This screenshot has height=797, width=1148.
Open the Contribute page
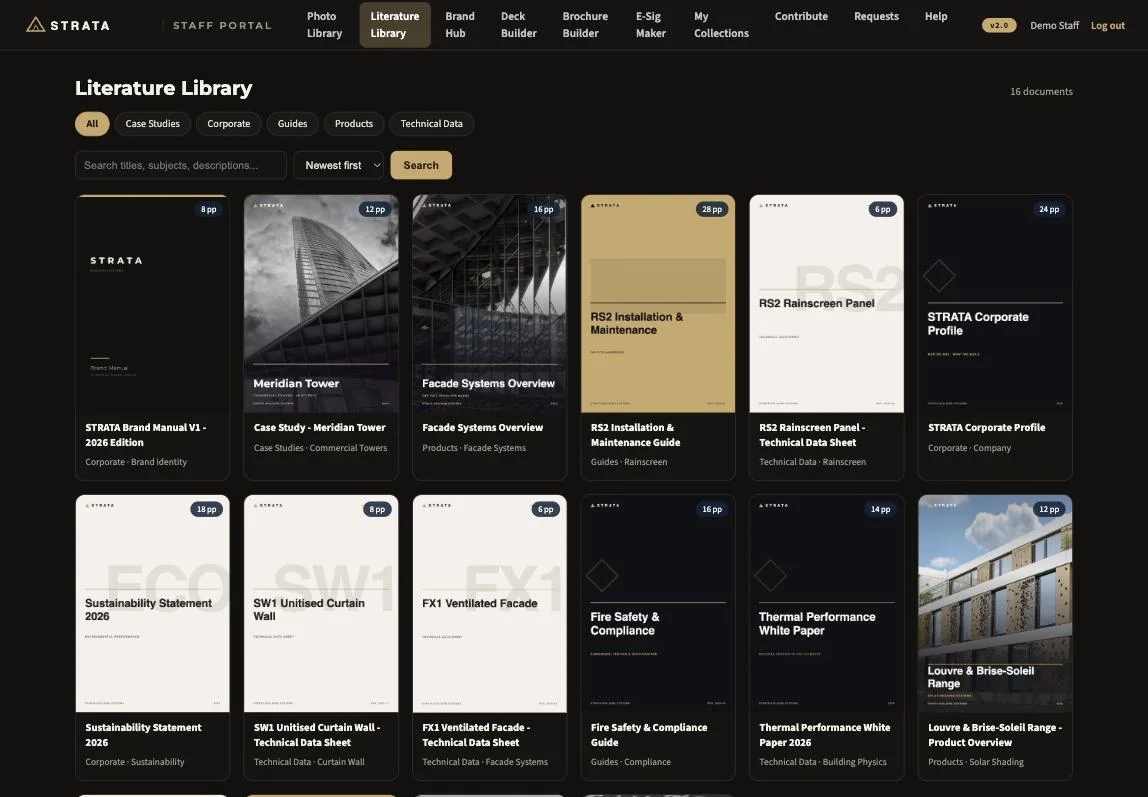click(801, 16)
